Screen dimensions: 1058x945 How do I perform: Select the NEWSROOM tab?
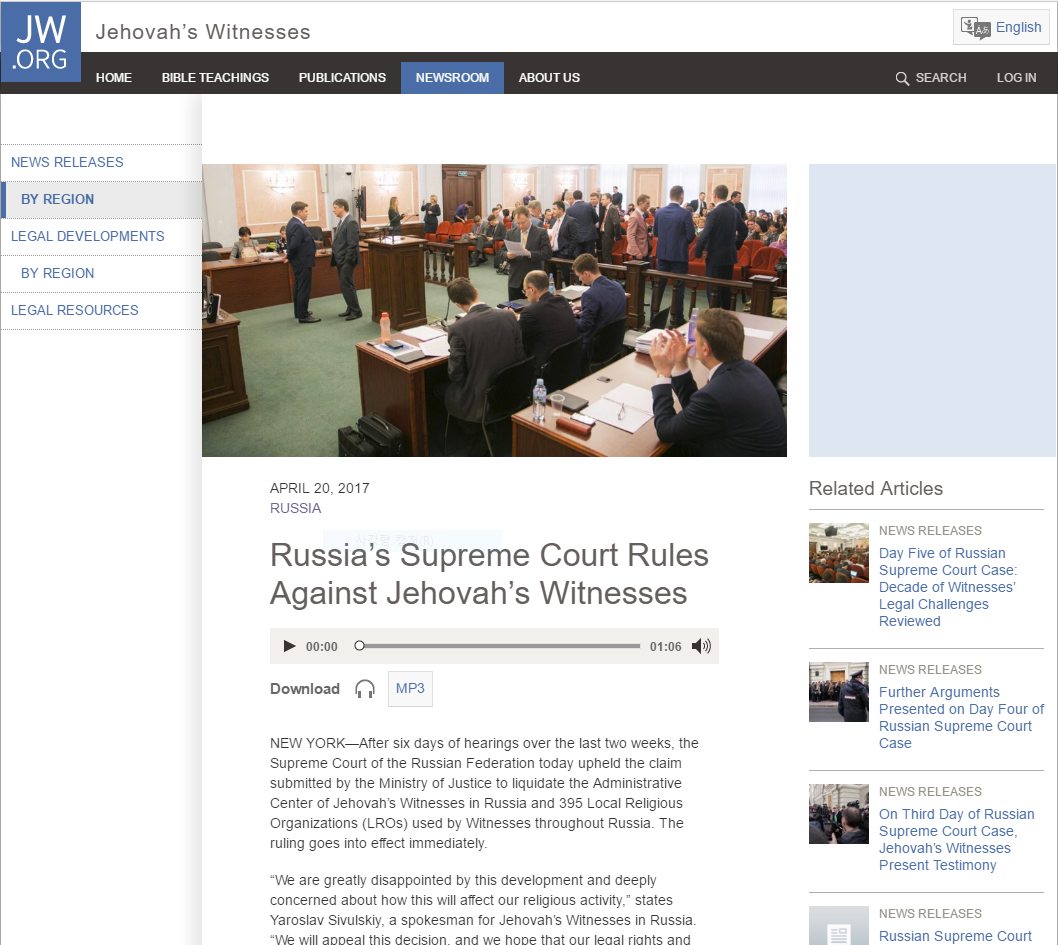click(452, 78)
